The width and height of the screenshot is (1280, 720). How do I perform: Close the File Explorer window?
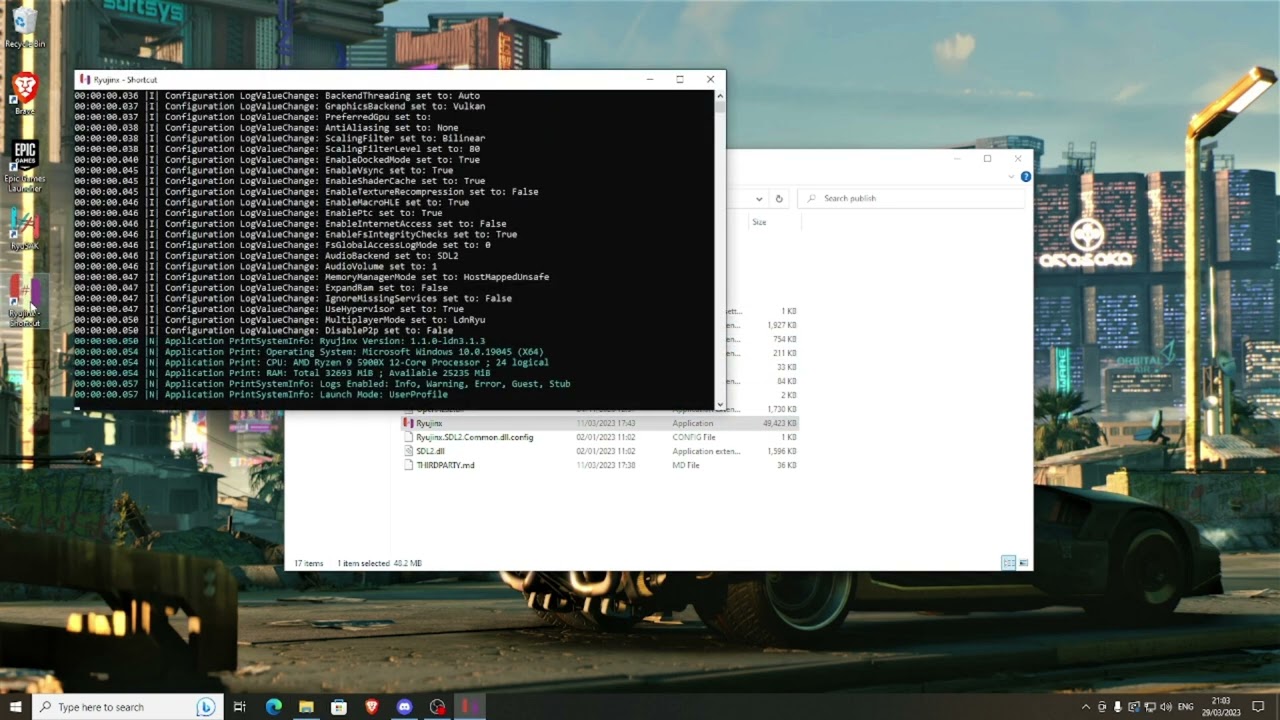pyautogui.click(x=1018, y=159)
